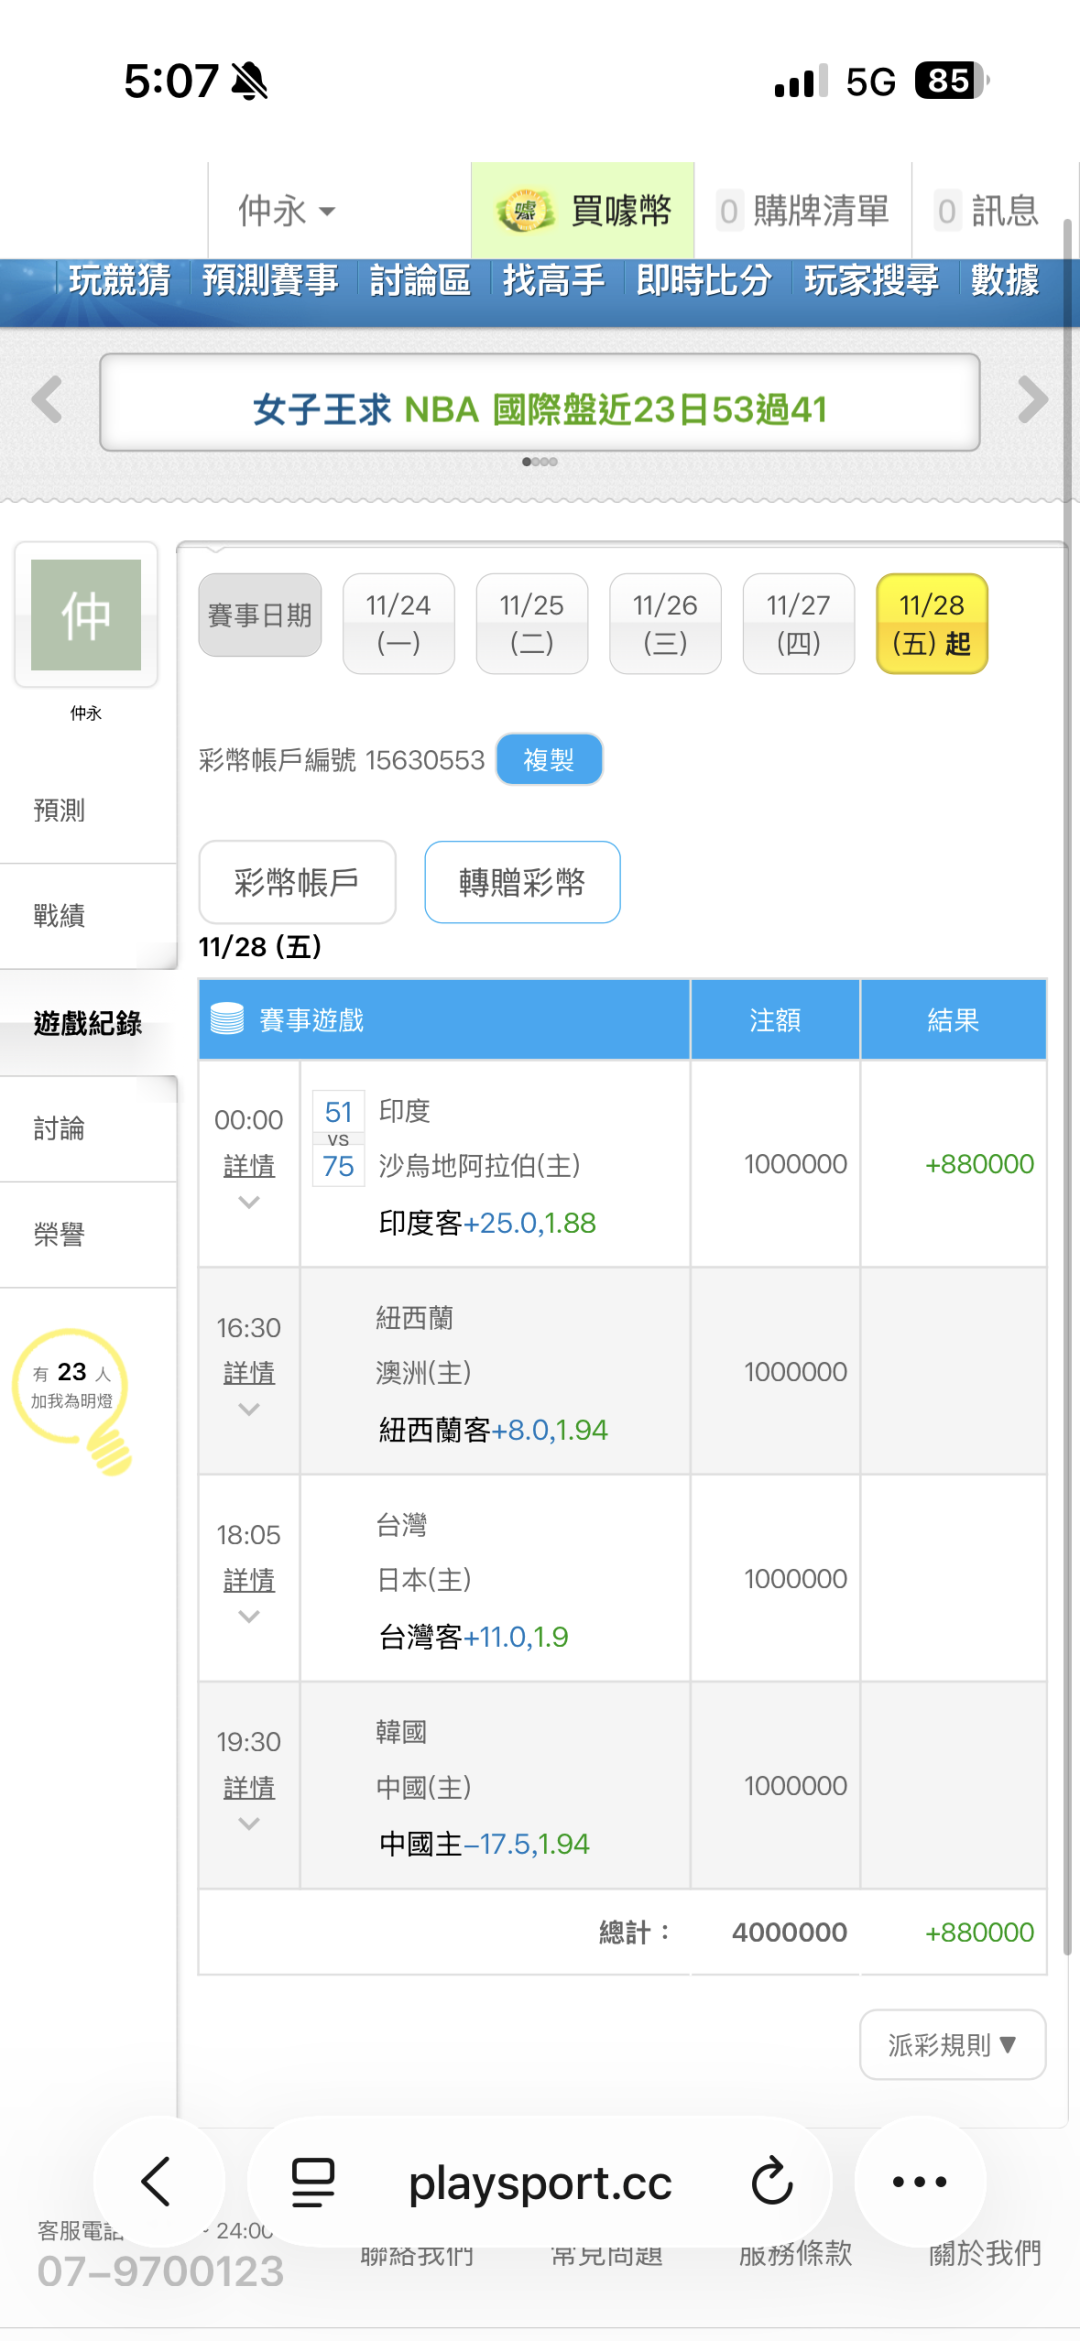This screenshot has height=2341, width=1080.
Task: Select the 11/24 (一) date tab
Action: (x=398, y=623)
